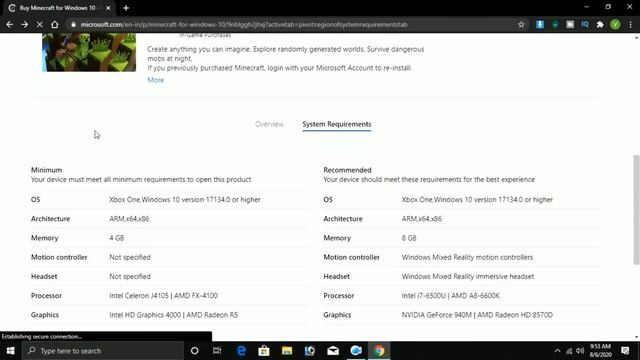Click Intel Celeron J4105 | AMD FX-4100 text
Viewport: 640px width, 360px height.
point(163,296)
